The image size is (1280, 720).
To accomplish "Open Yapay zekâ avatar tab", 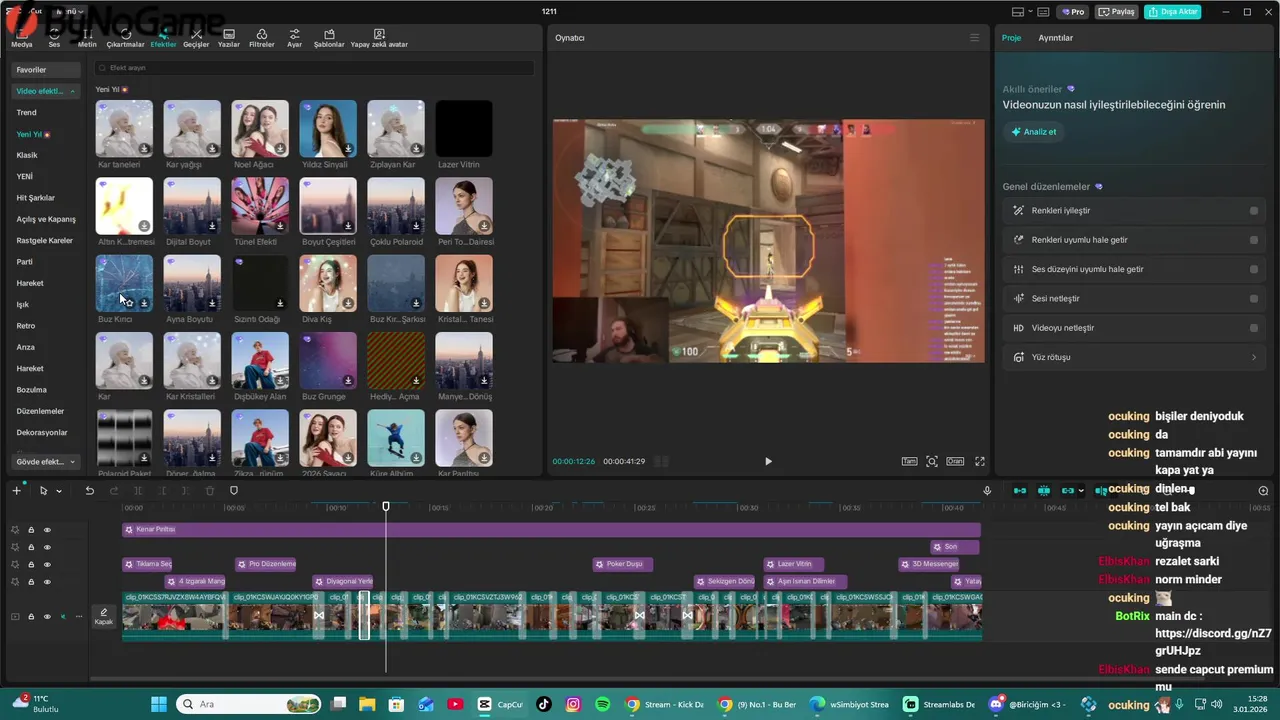I will click(x=379, y=39).
